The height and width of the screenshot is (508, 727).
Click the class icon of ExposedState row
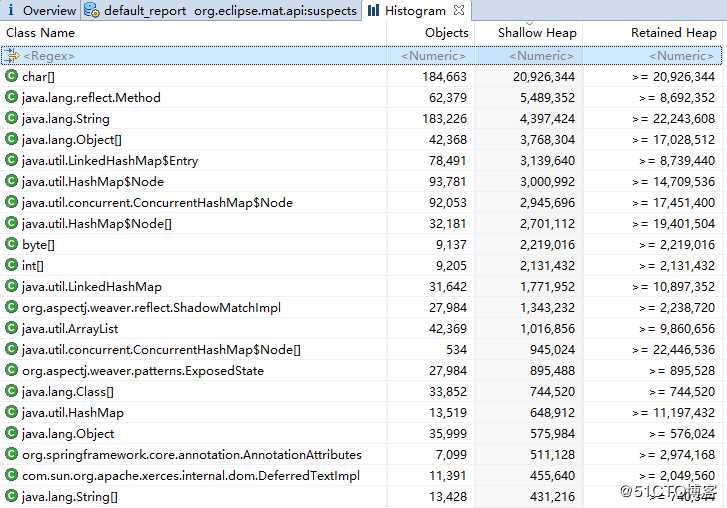click(x=11, y=370)
